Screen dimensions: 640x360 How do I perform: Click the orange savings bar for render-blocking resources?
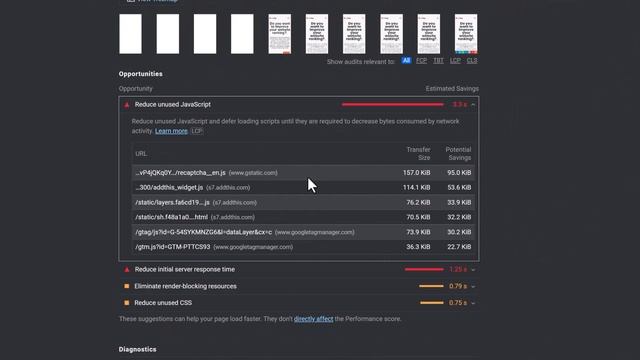click(431, 286)
